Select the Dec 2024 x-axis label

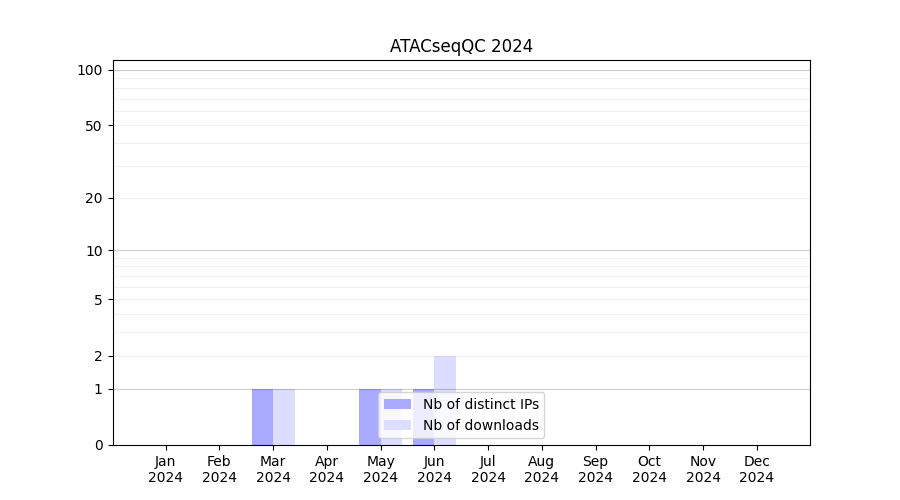point(756,469)
